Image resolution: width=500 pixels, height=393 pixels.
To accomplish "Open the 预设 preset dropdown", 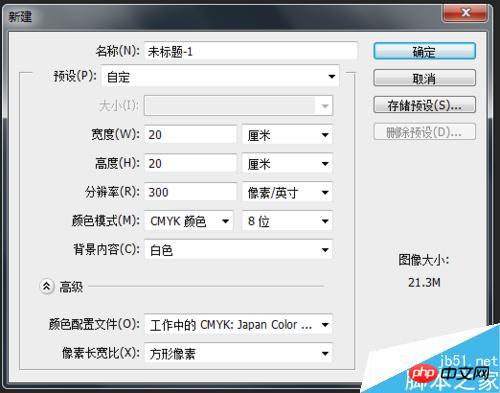I will 220,76.
